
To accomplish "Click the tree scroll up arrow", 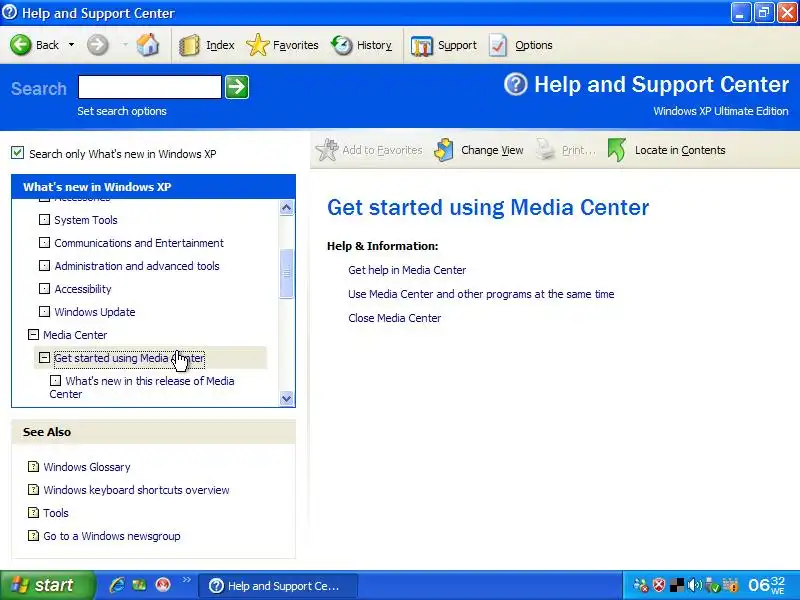I will pos(287,208).
